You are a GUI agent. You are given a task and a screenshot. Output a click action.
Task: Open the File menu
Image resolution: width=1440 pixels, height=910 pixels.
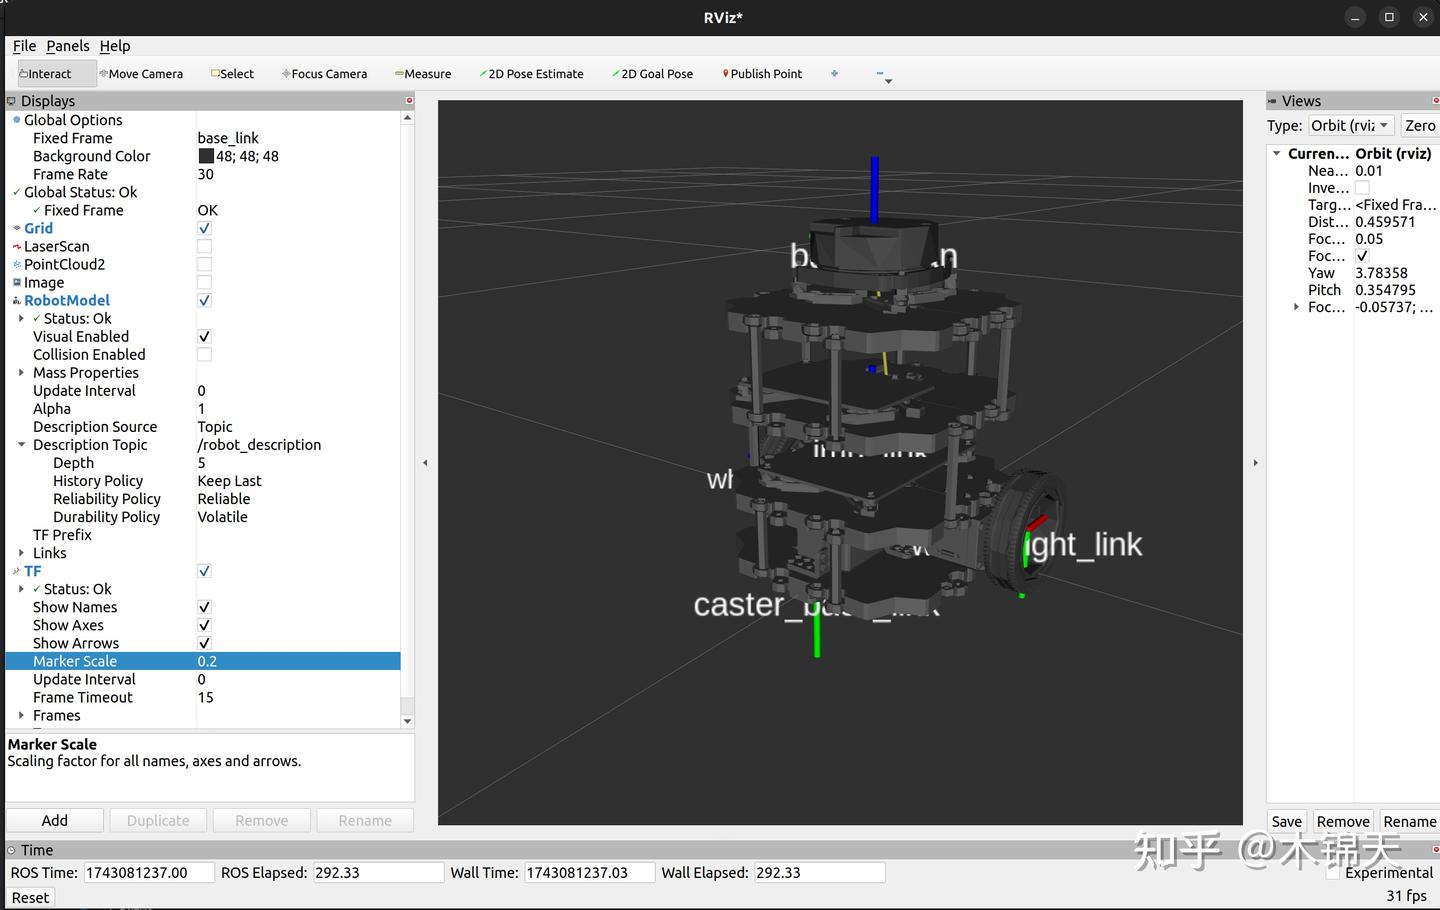(24, 46)
